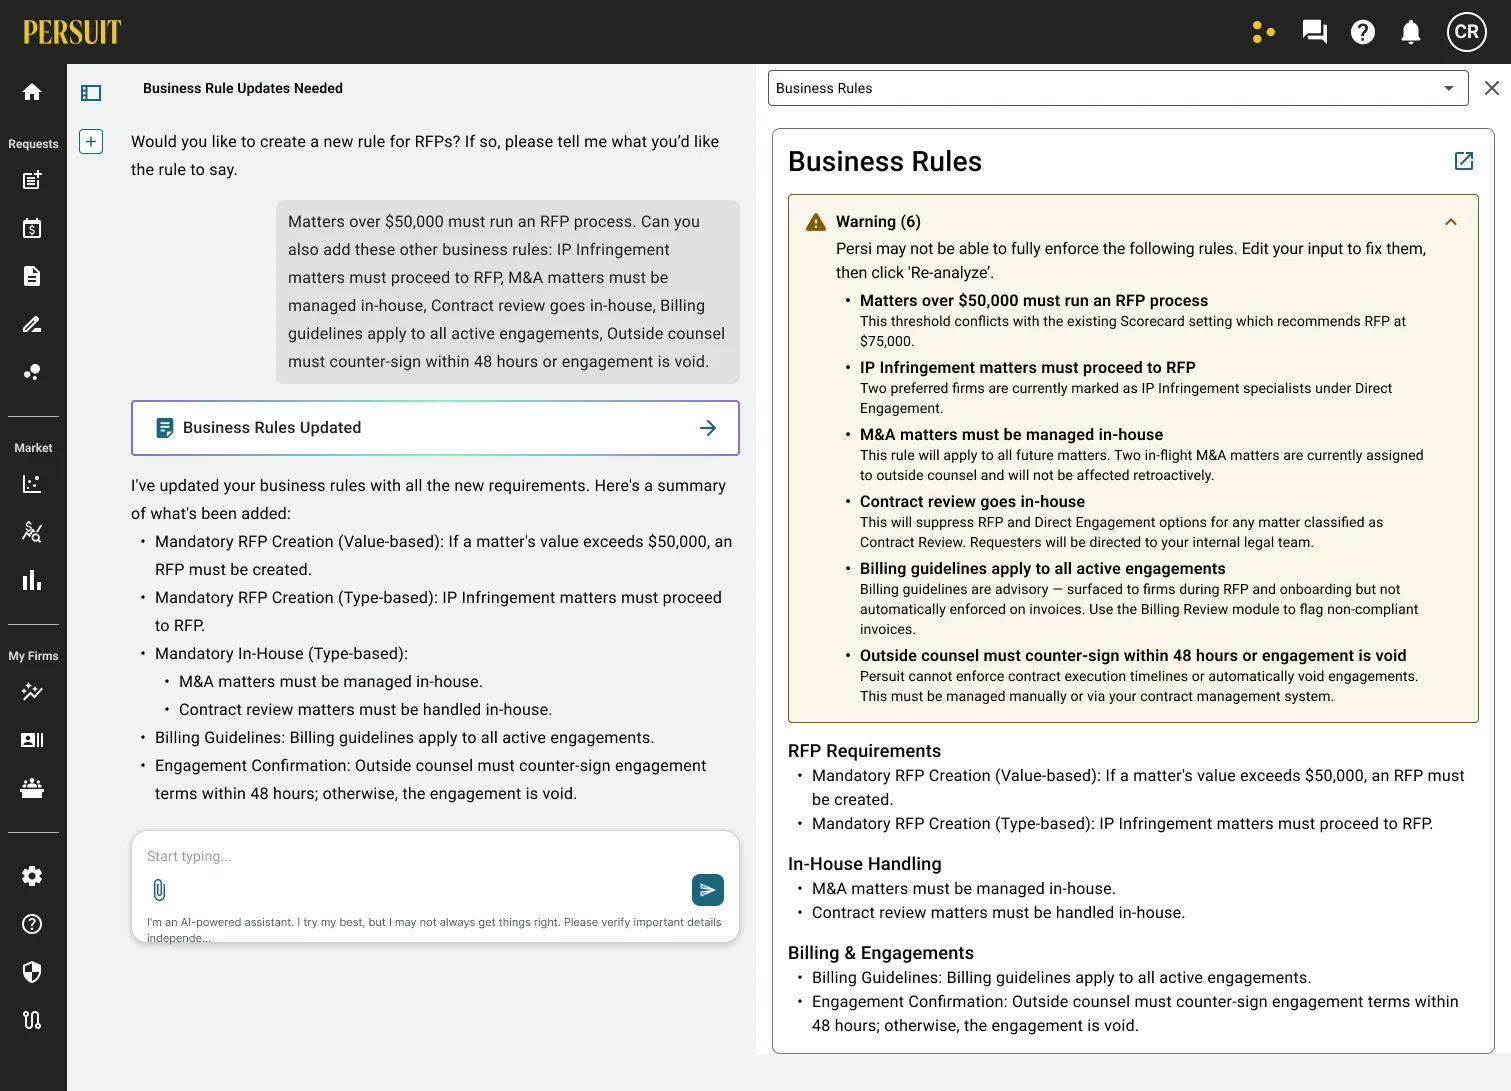Click the Market sidebar label
The width and height of the screenshot is (1511, 1091).
tap(33, 448)
